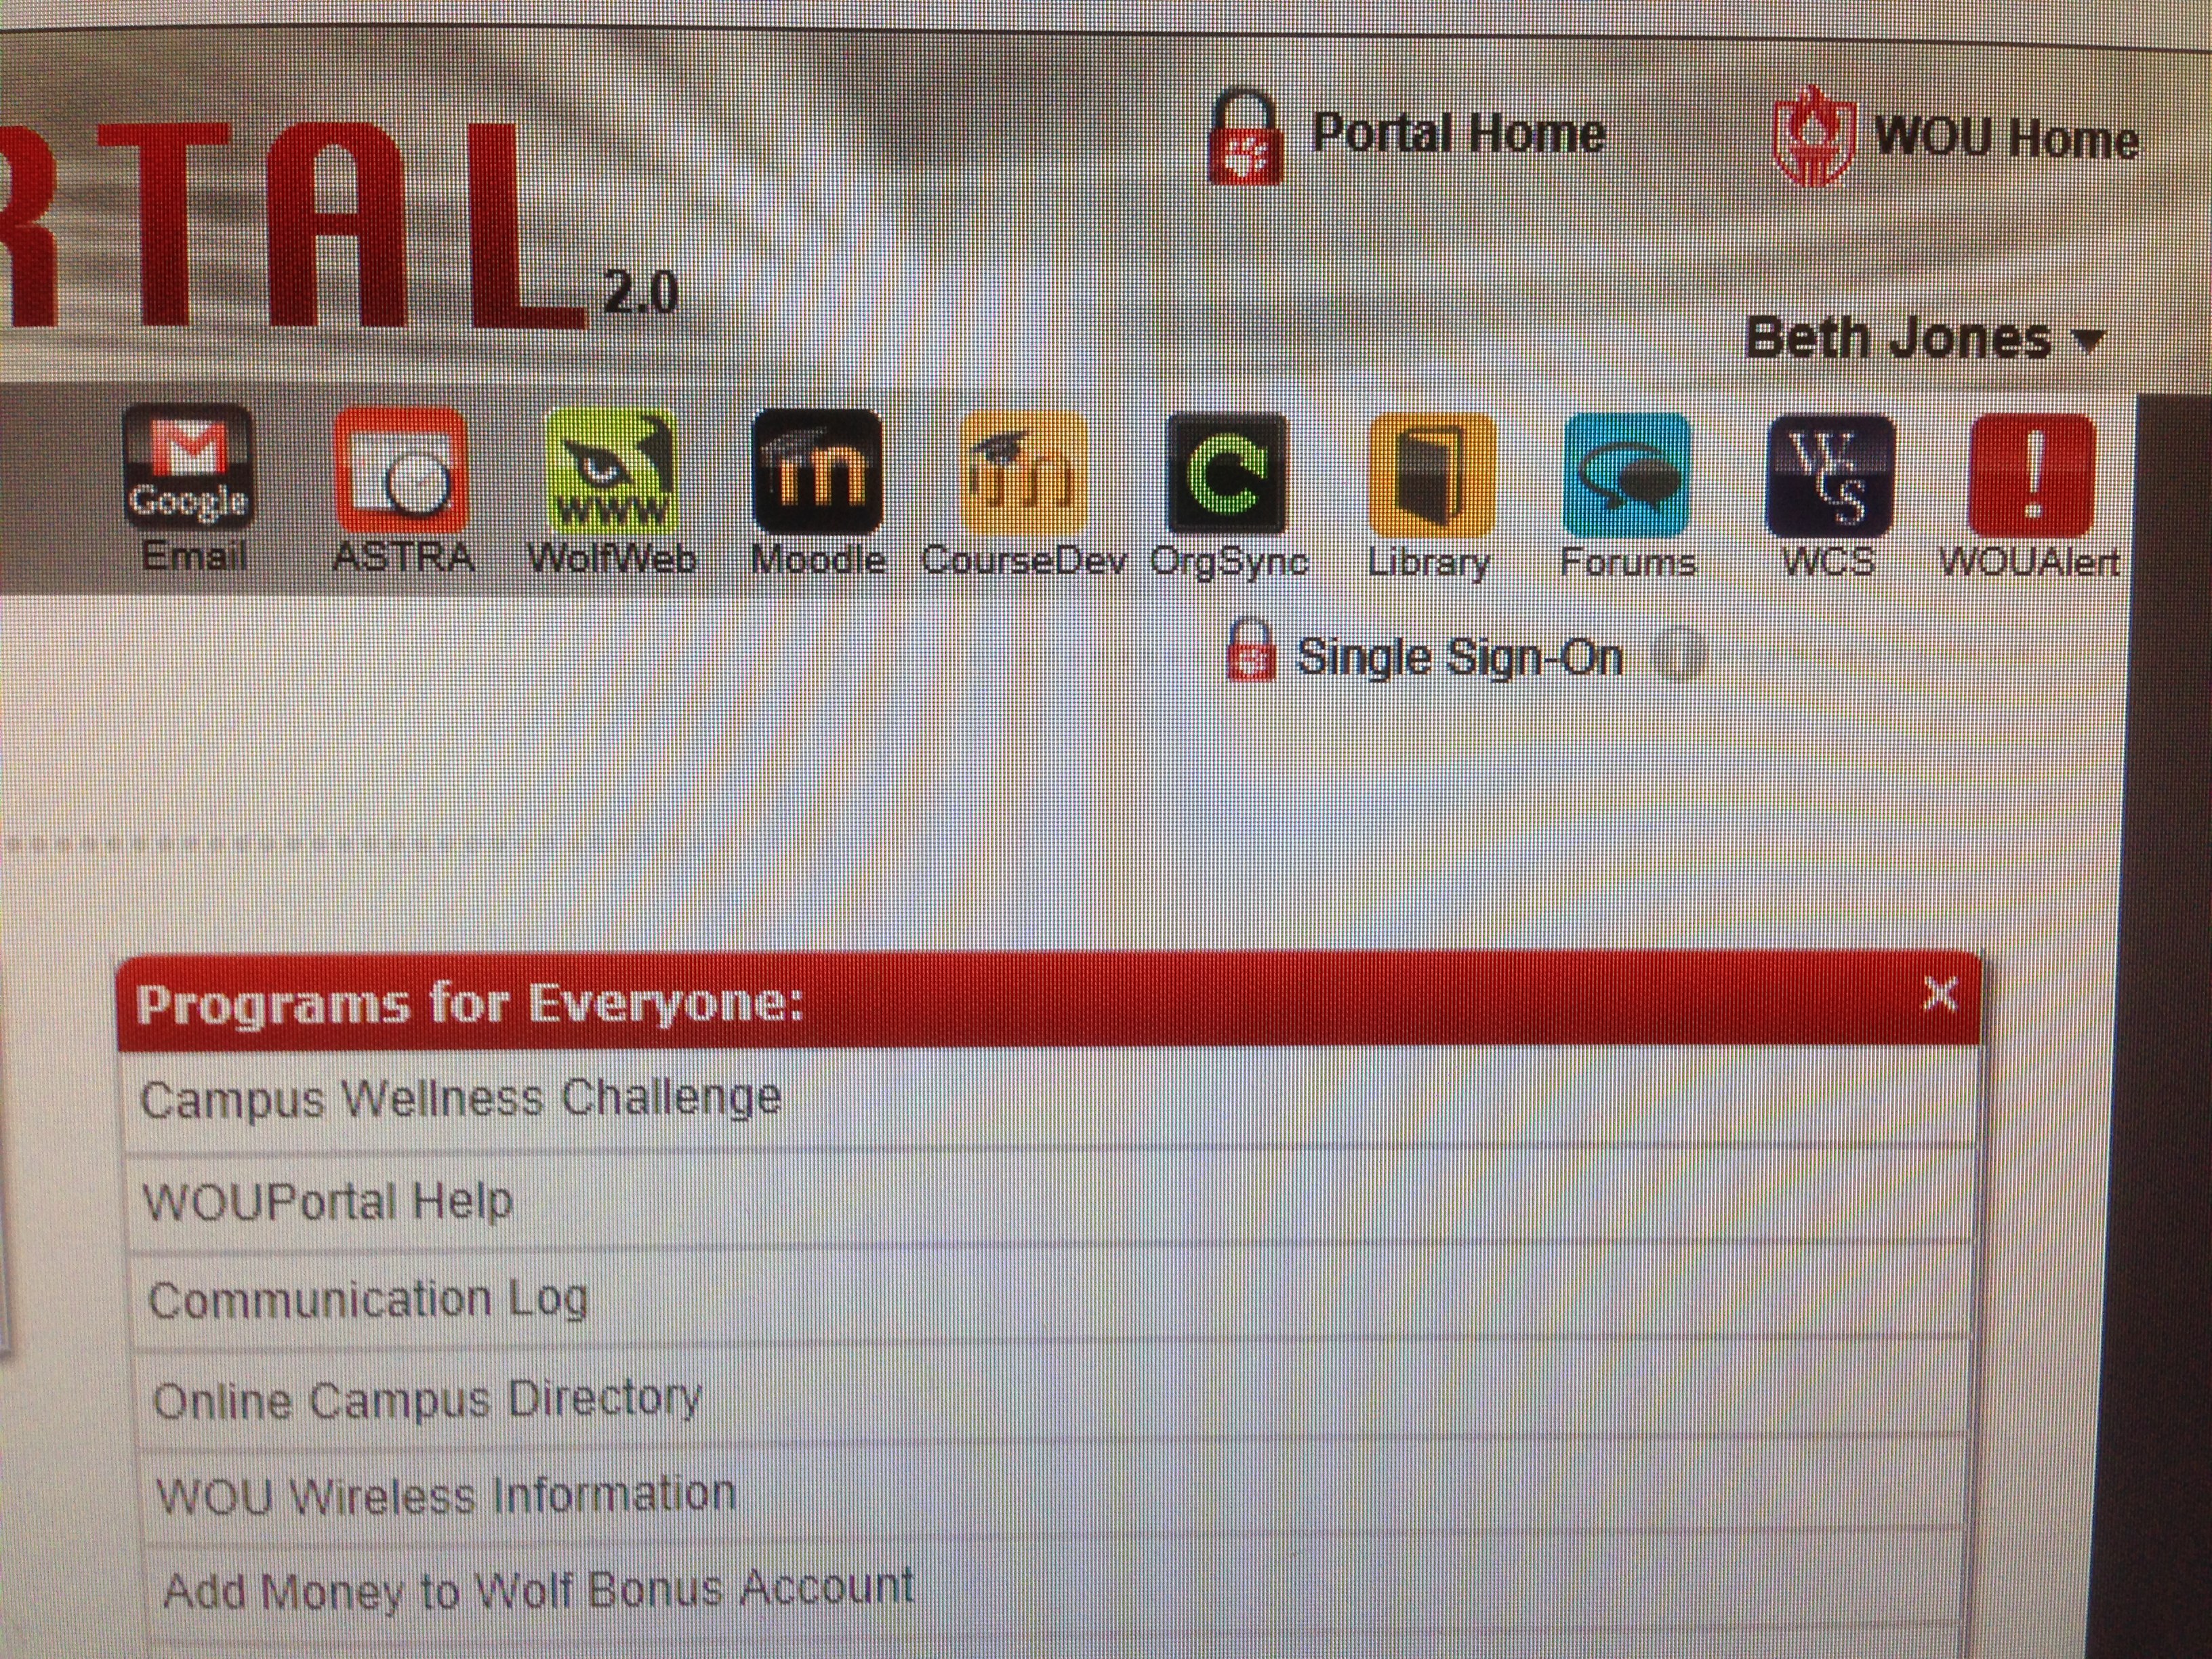Click the PORTAL 2.0 logo

[x=340, y=225]
